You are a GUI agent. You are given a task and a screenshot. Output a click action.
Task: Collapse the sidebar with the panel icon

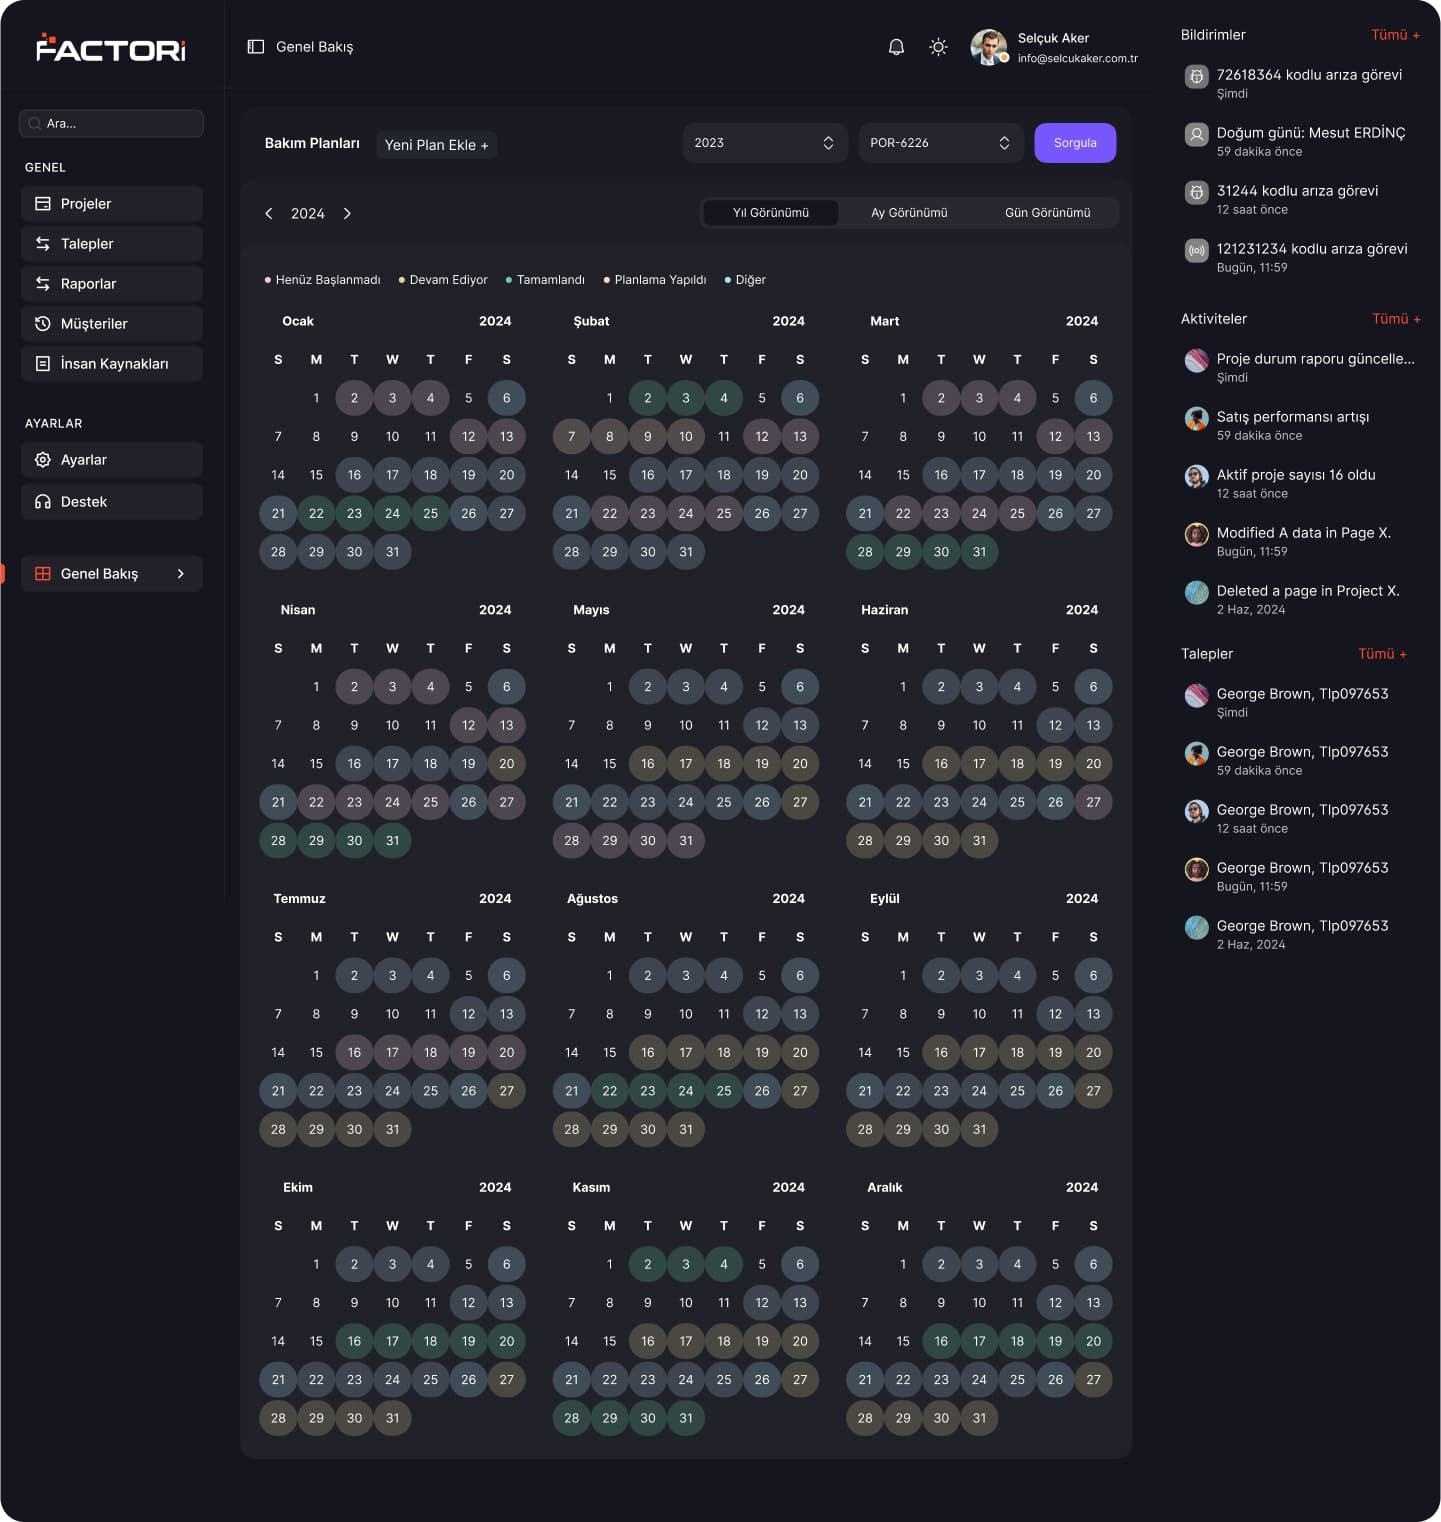[x=256, y=47]
